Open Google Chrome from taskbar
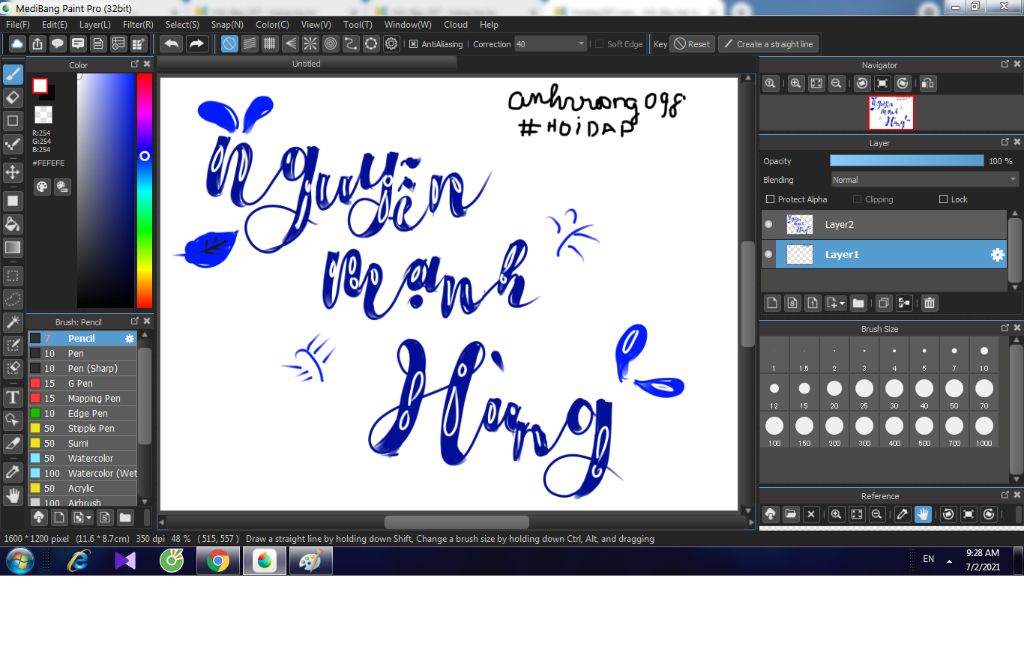1024x661 pixels. tap(217, 561)
